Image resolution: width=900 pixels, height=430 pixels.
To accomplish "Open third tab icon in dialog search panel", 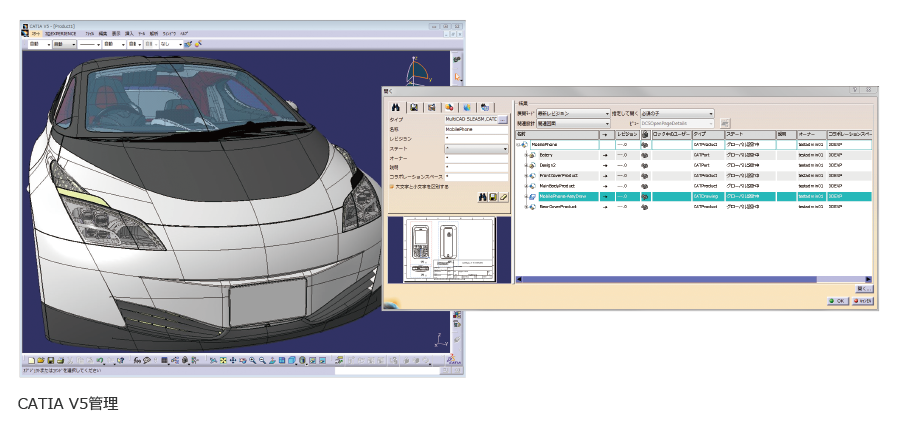I will click(x=432, y=107).
